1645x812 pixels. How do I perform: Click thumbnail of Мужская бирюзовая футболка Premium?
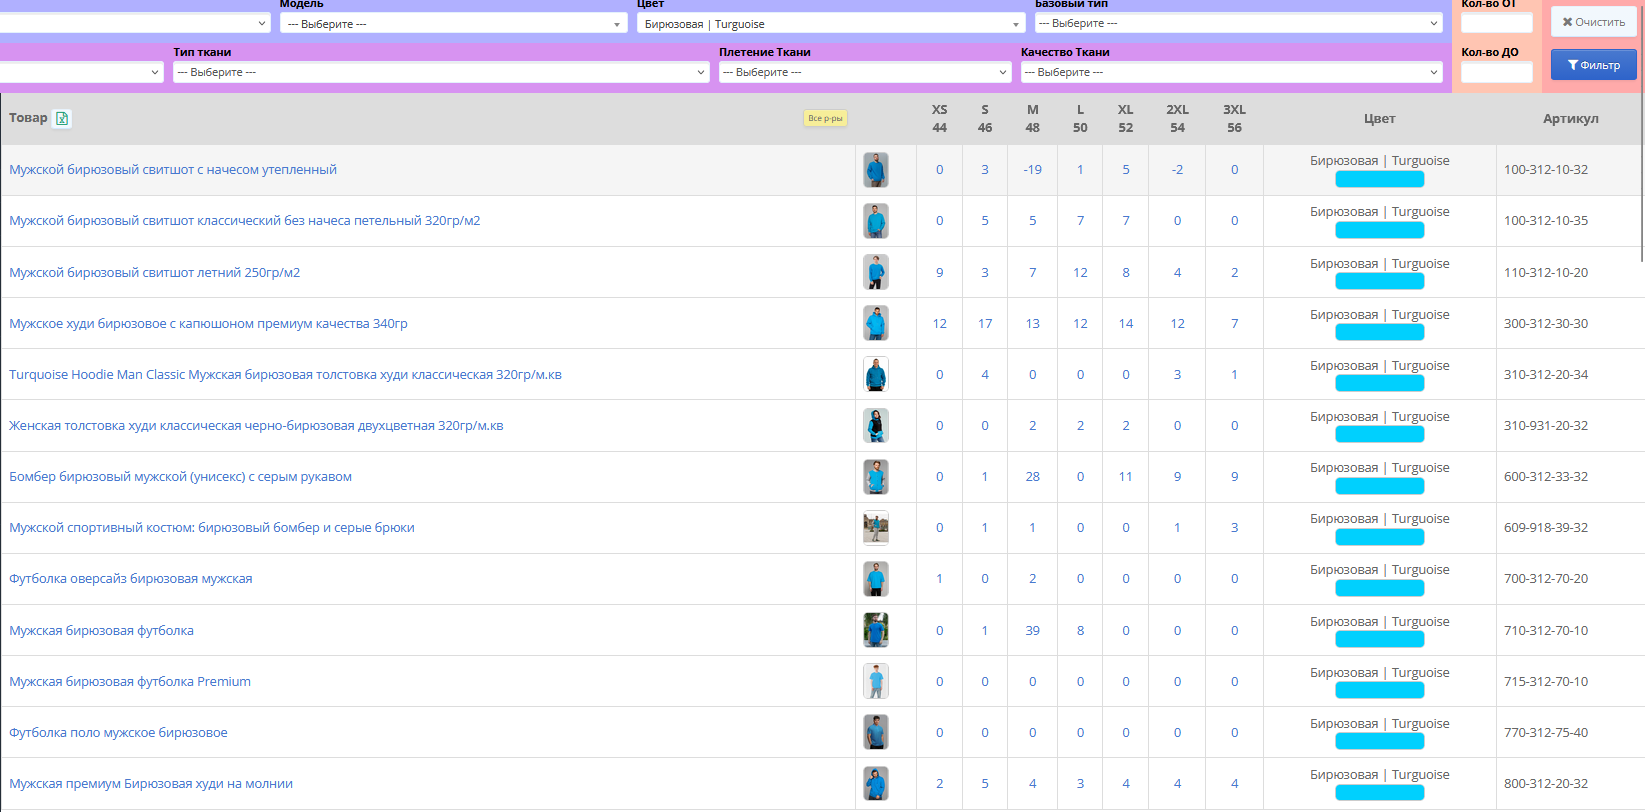click(876, 682)
